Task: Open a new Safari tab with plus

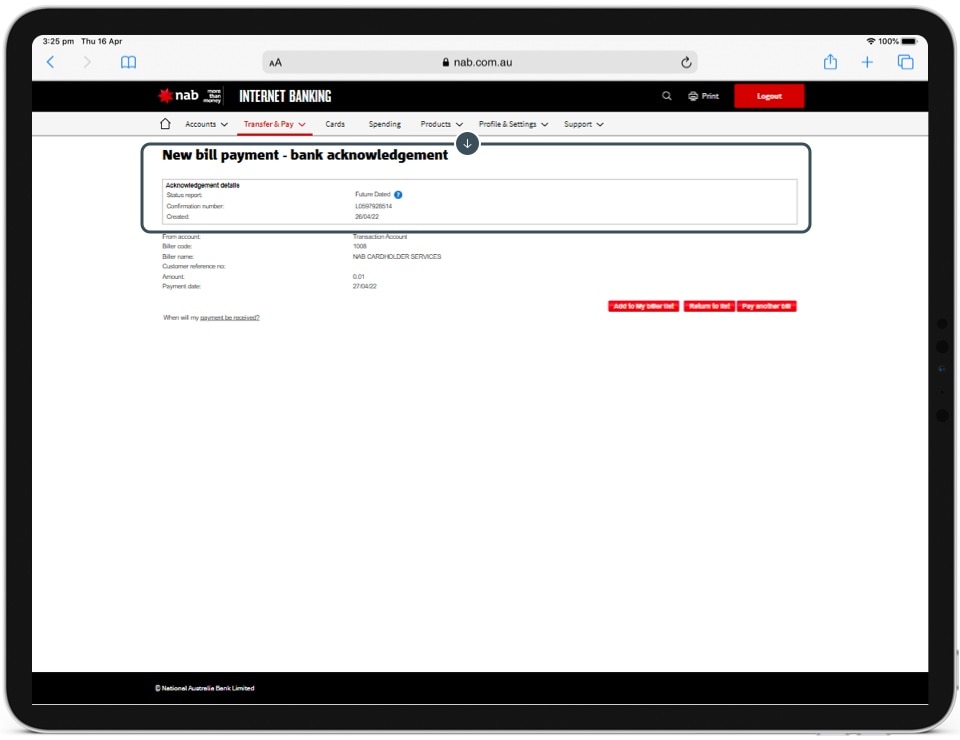Action: tap(867, 62)
